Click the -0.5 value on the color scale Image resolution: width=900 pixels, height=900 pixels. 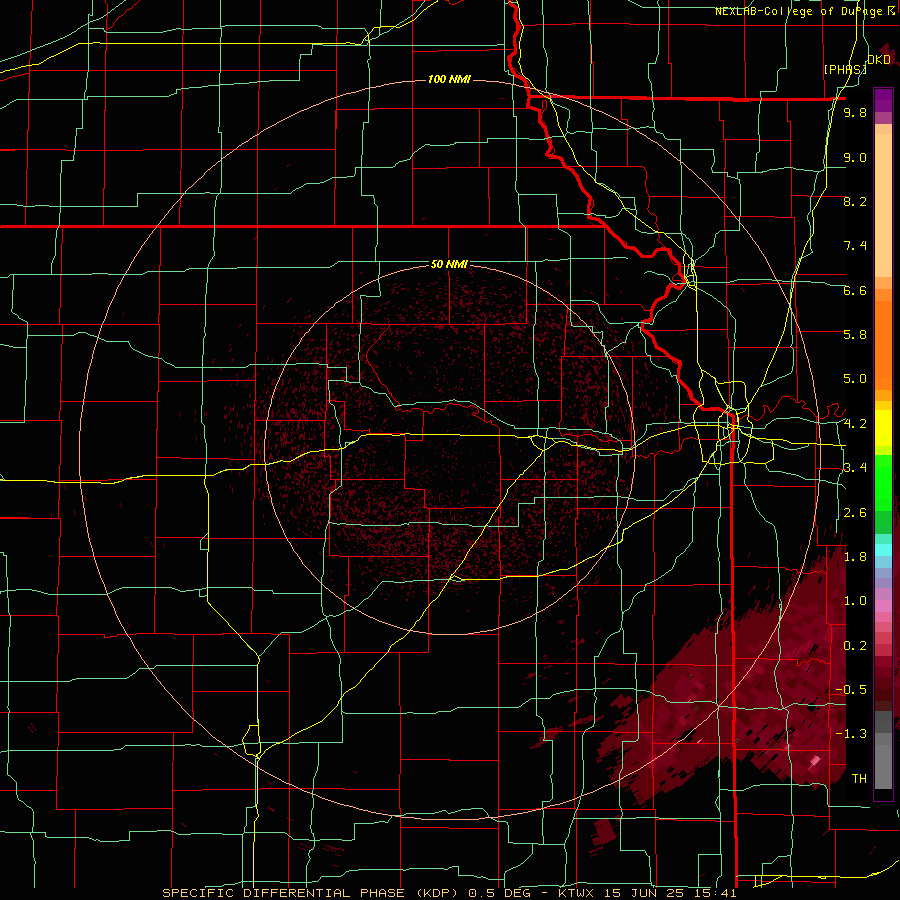click(x=851, y=690)
